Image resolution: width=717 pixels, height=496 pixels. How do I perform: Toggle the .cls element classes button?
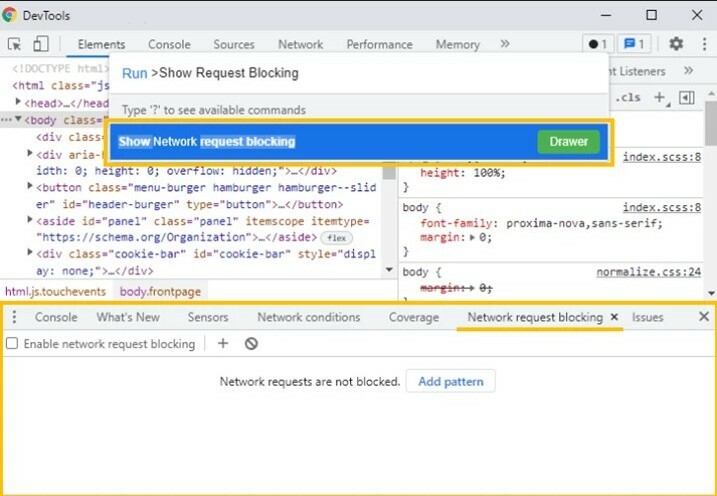(x=629, y=97)
